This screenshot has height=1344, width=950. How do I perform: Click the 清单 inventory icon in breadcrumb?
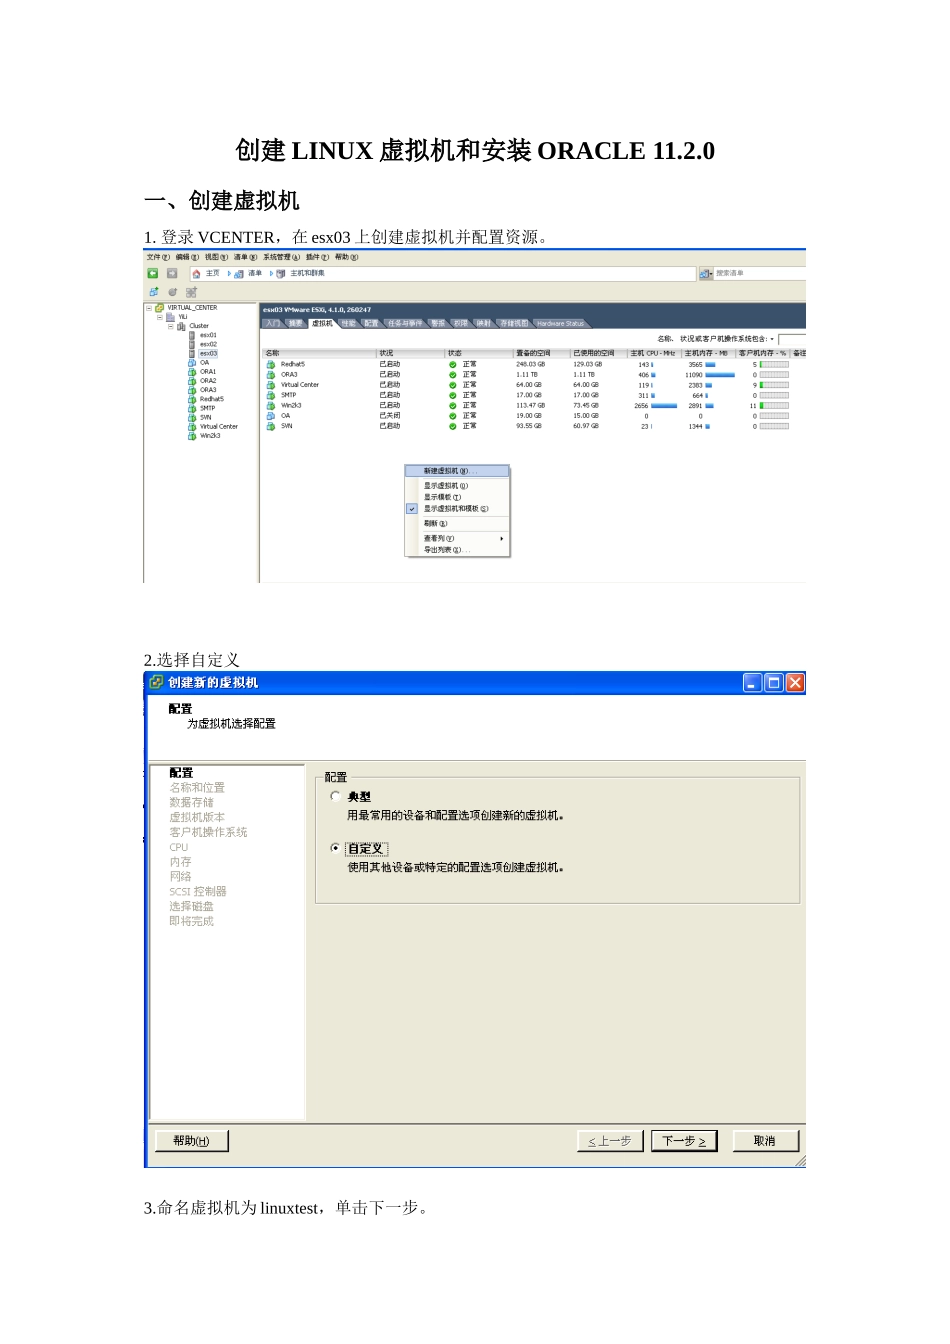pos(239,273)
